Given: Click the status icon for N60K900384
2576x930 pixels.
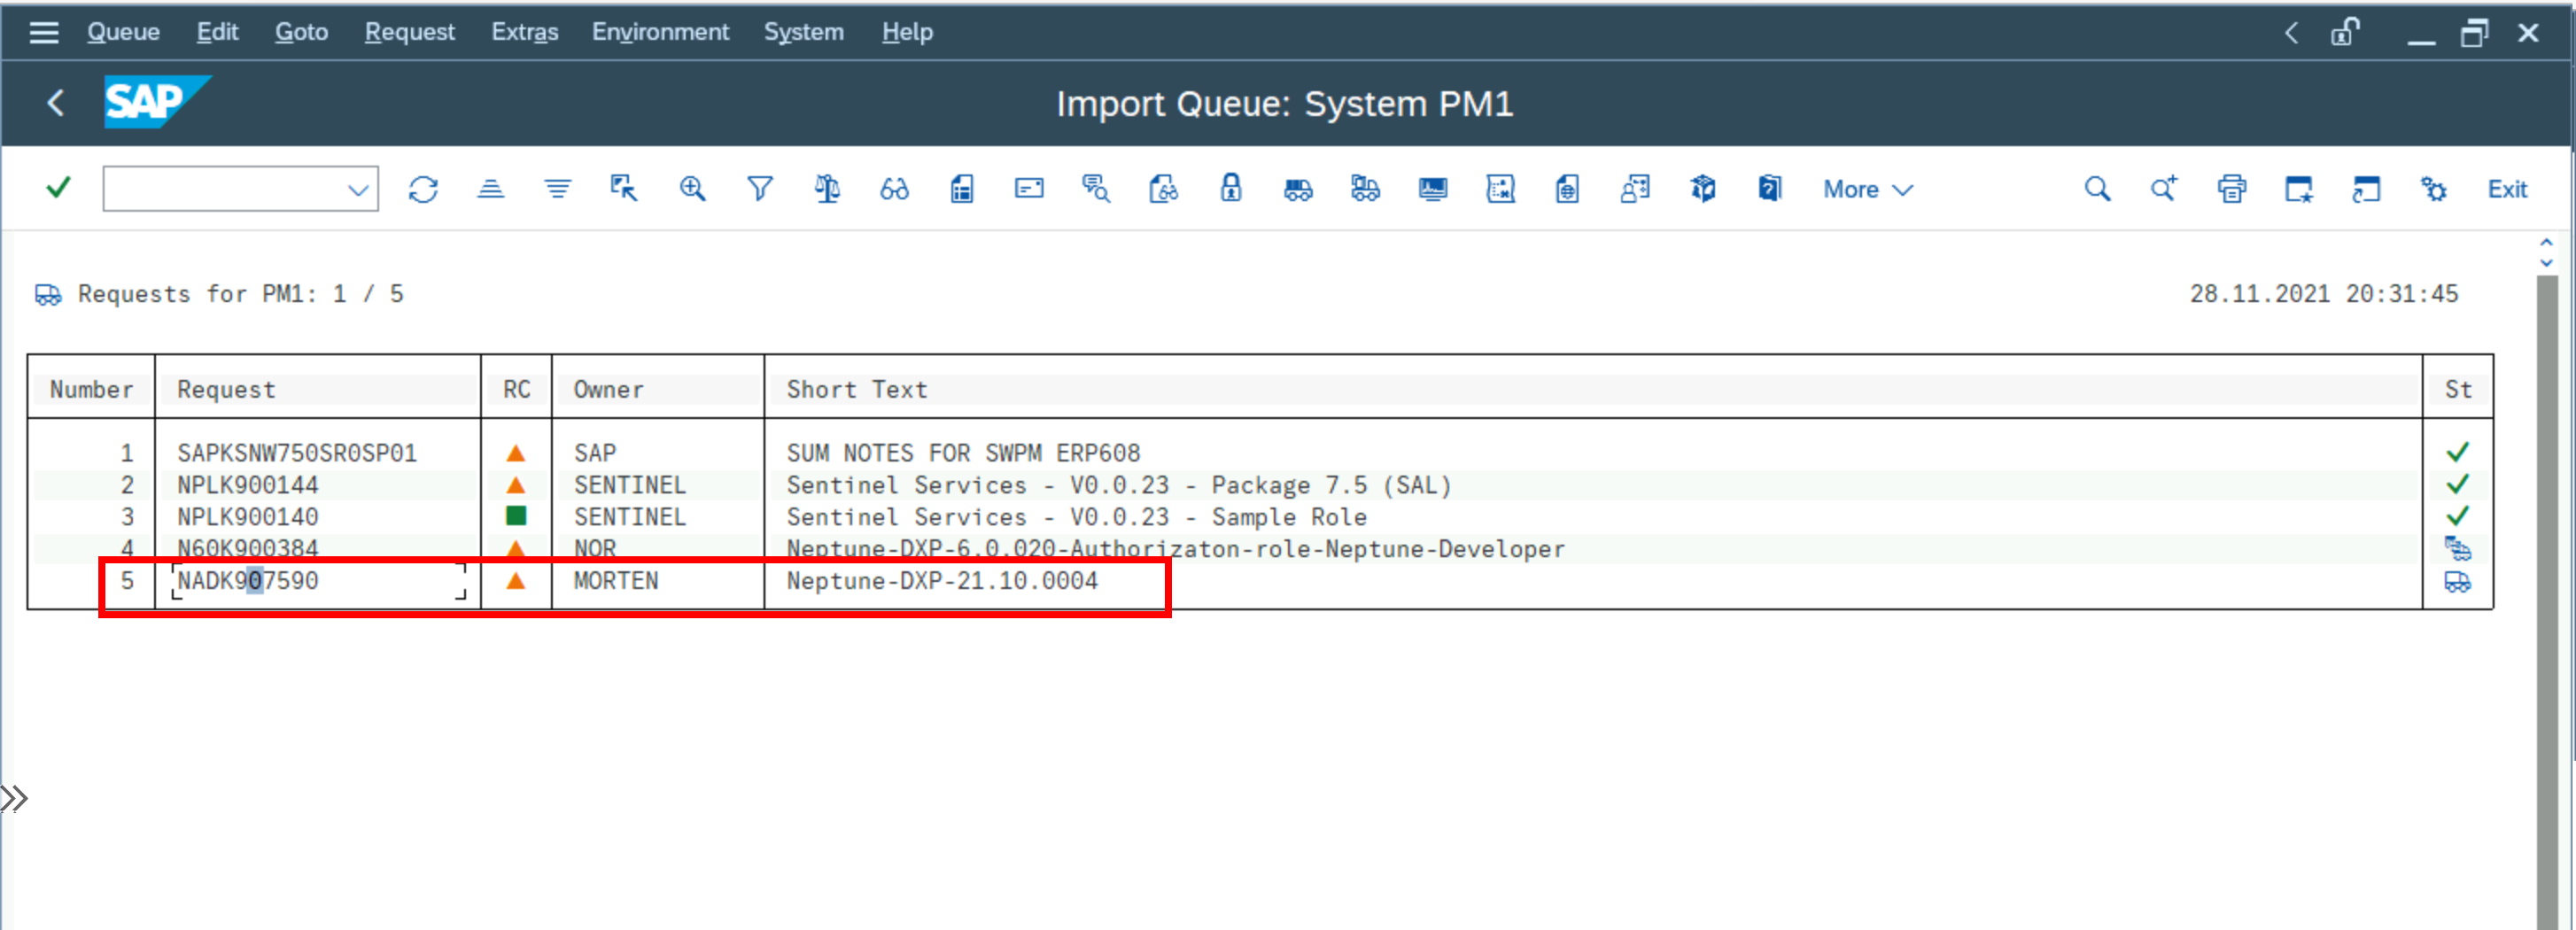Looking at the screenshot, I should 2457,548.
